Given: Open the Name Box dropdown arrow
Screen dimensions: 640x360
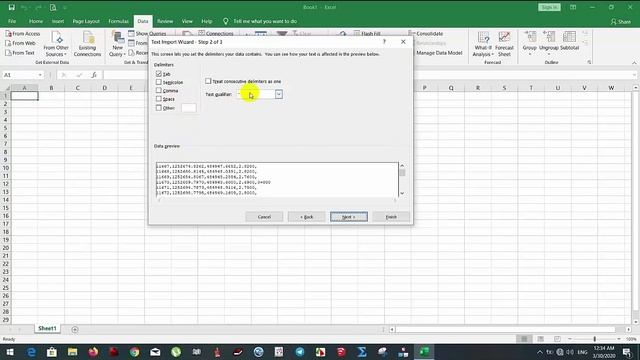Looking at the screenshot, I should point(40,75).
